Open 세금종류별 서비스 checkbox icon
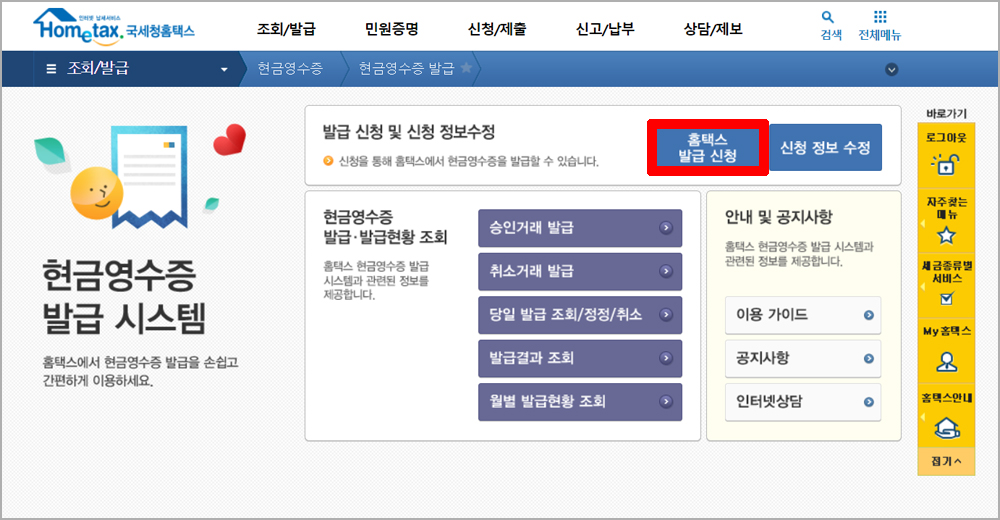The image size is (1000, 520). (x=947, y=298)
